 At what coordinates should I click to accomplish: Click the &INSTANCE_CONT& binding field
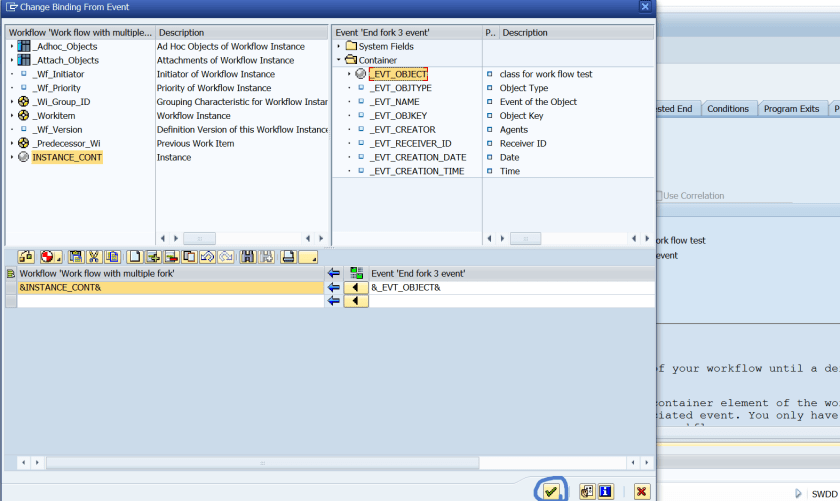pos(170,287)
